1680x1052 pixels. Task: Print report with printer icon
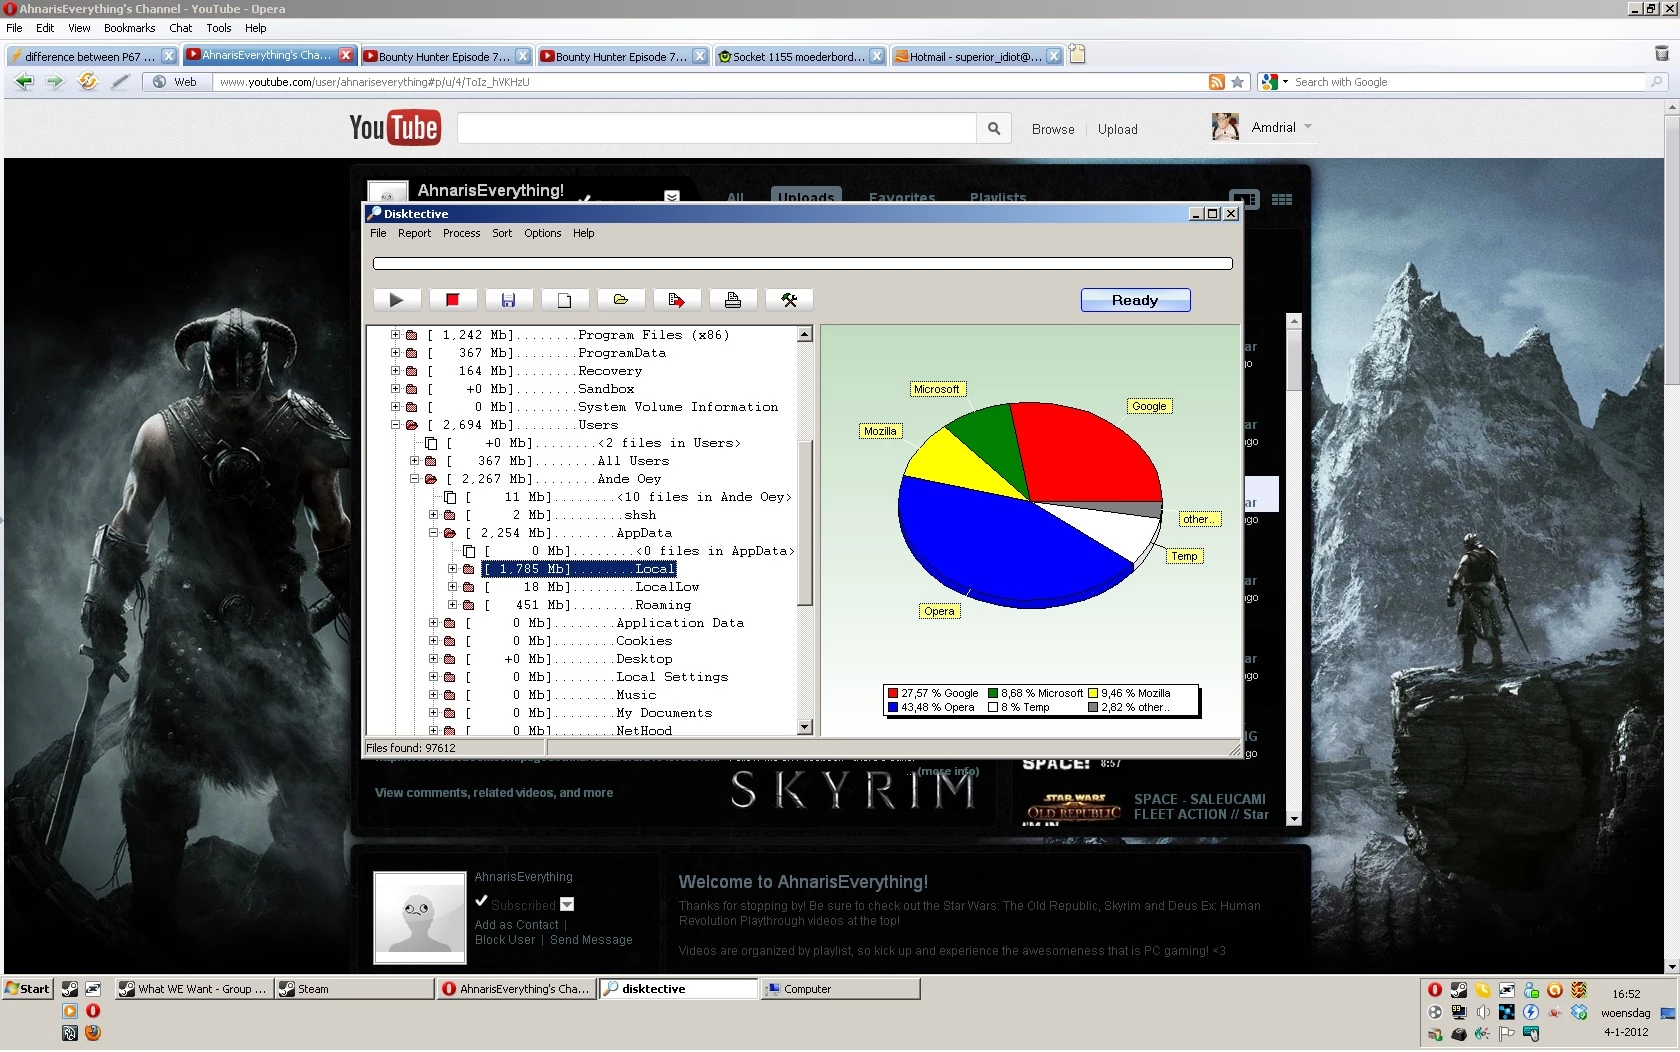(x=732, y=300)
